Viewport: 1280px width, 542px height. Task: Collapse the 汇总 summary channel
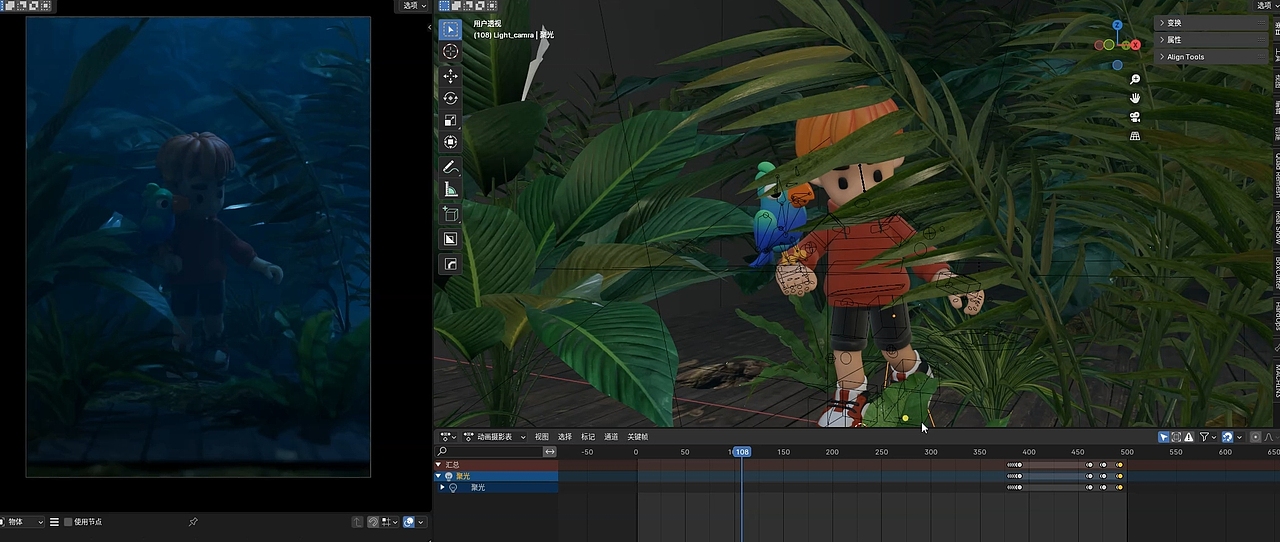[x=438, y=464]
